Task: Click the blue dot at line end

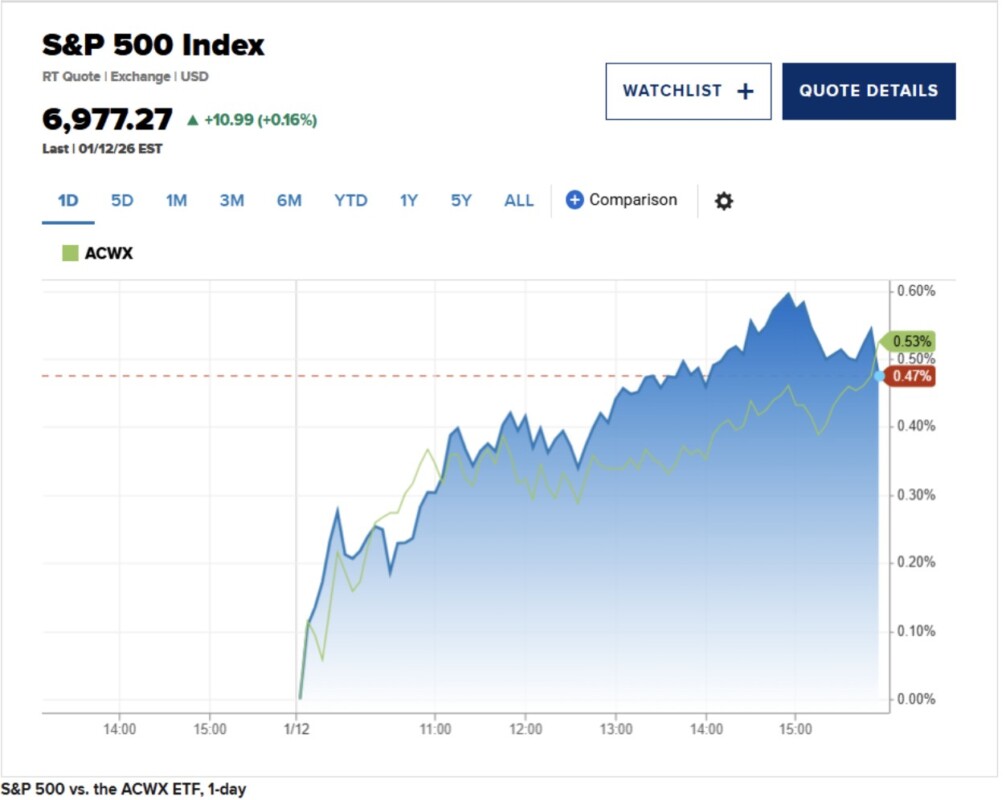Action: click(x=880, y=376)
